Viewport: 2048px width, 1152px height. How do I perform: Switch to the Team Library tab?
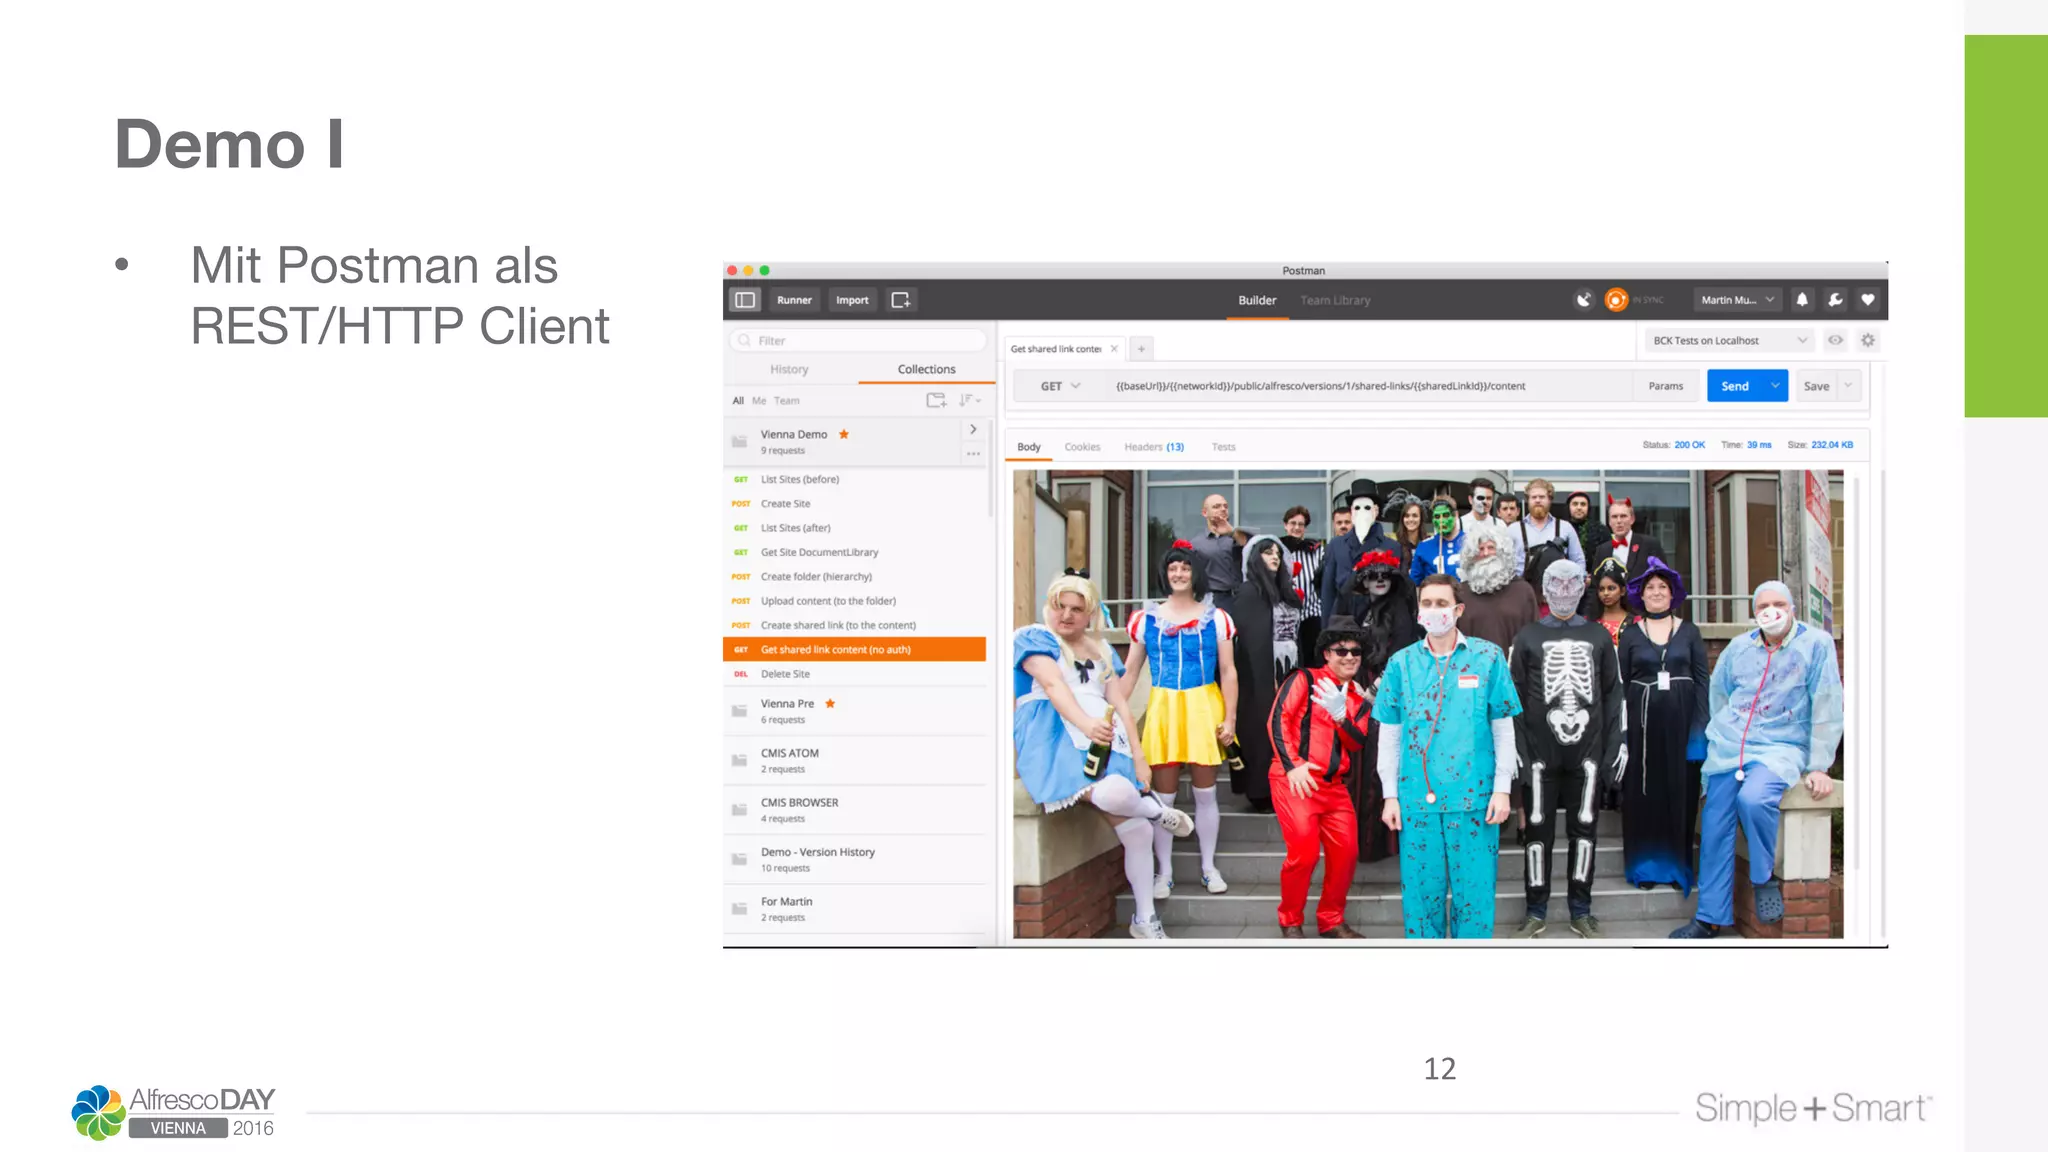click(x=1335, y=300)
